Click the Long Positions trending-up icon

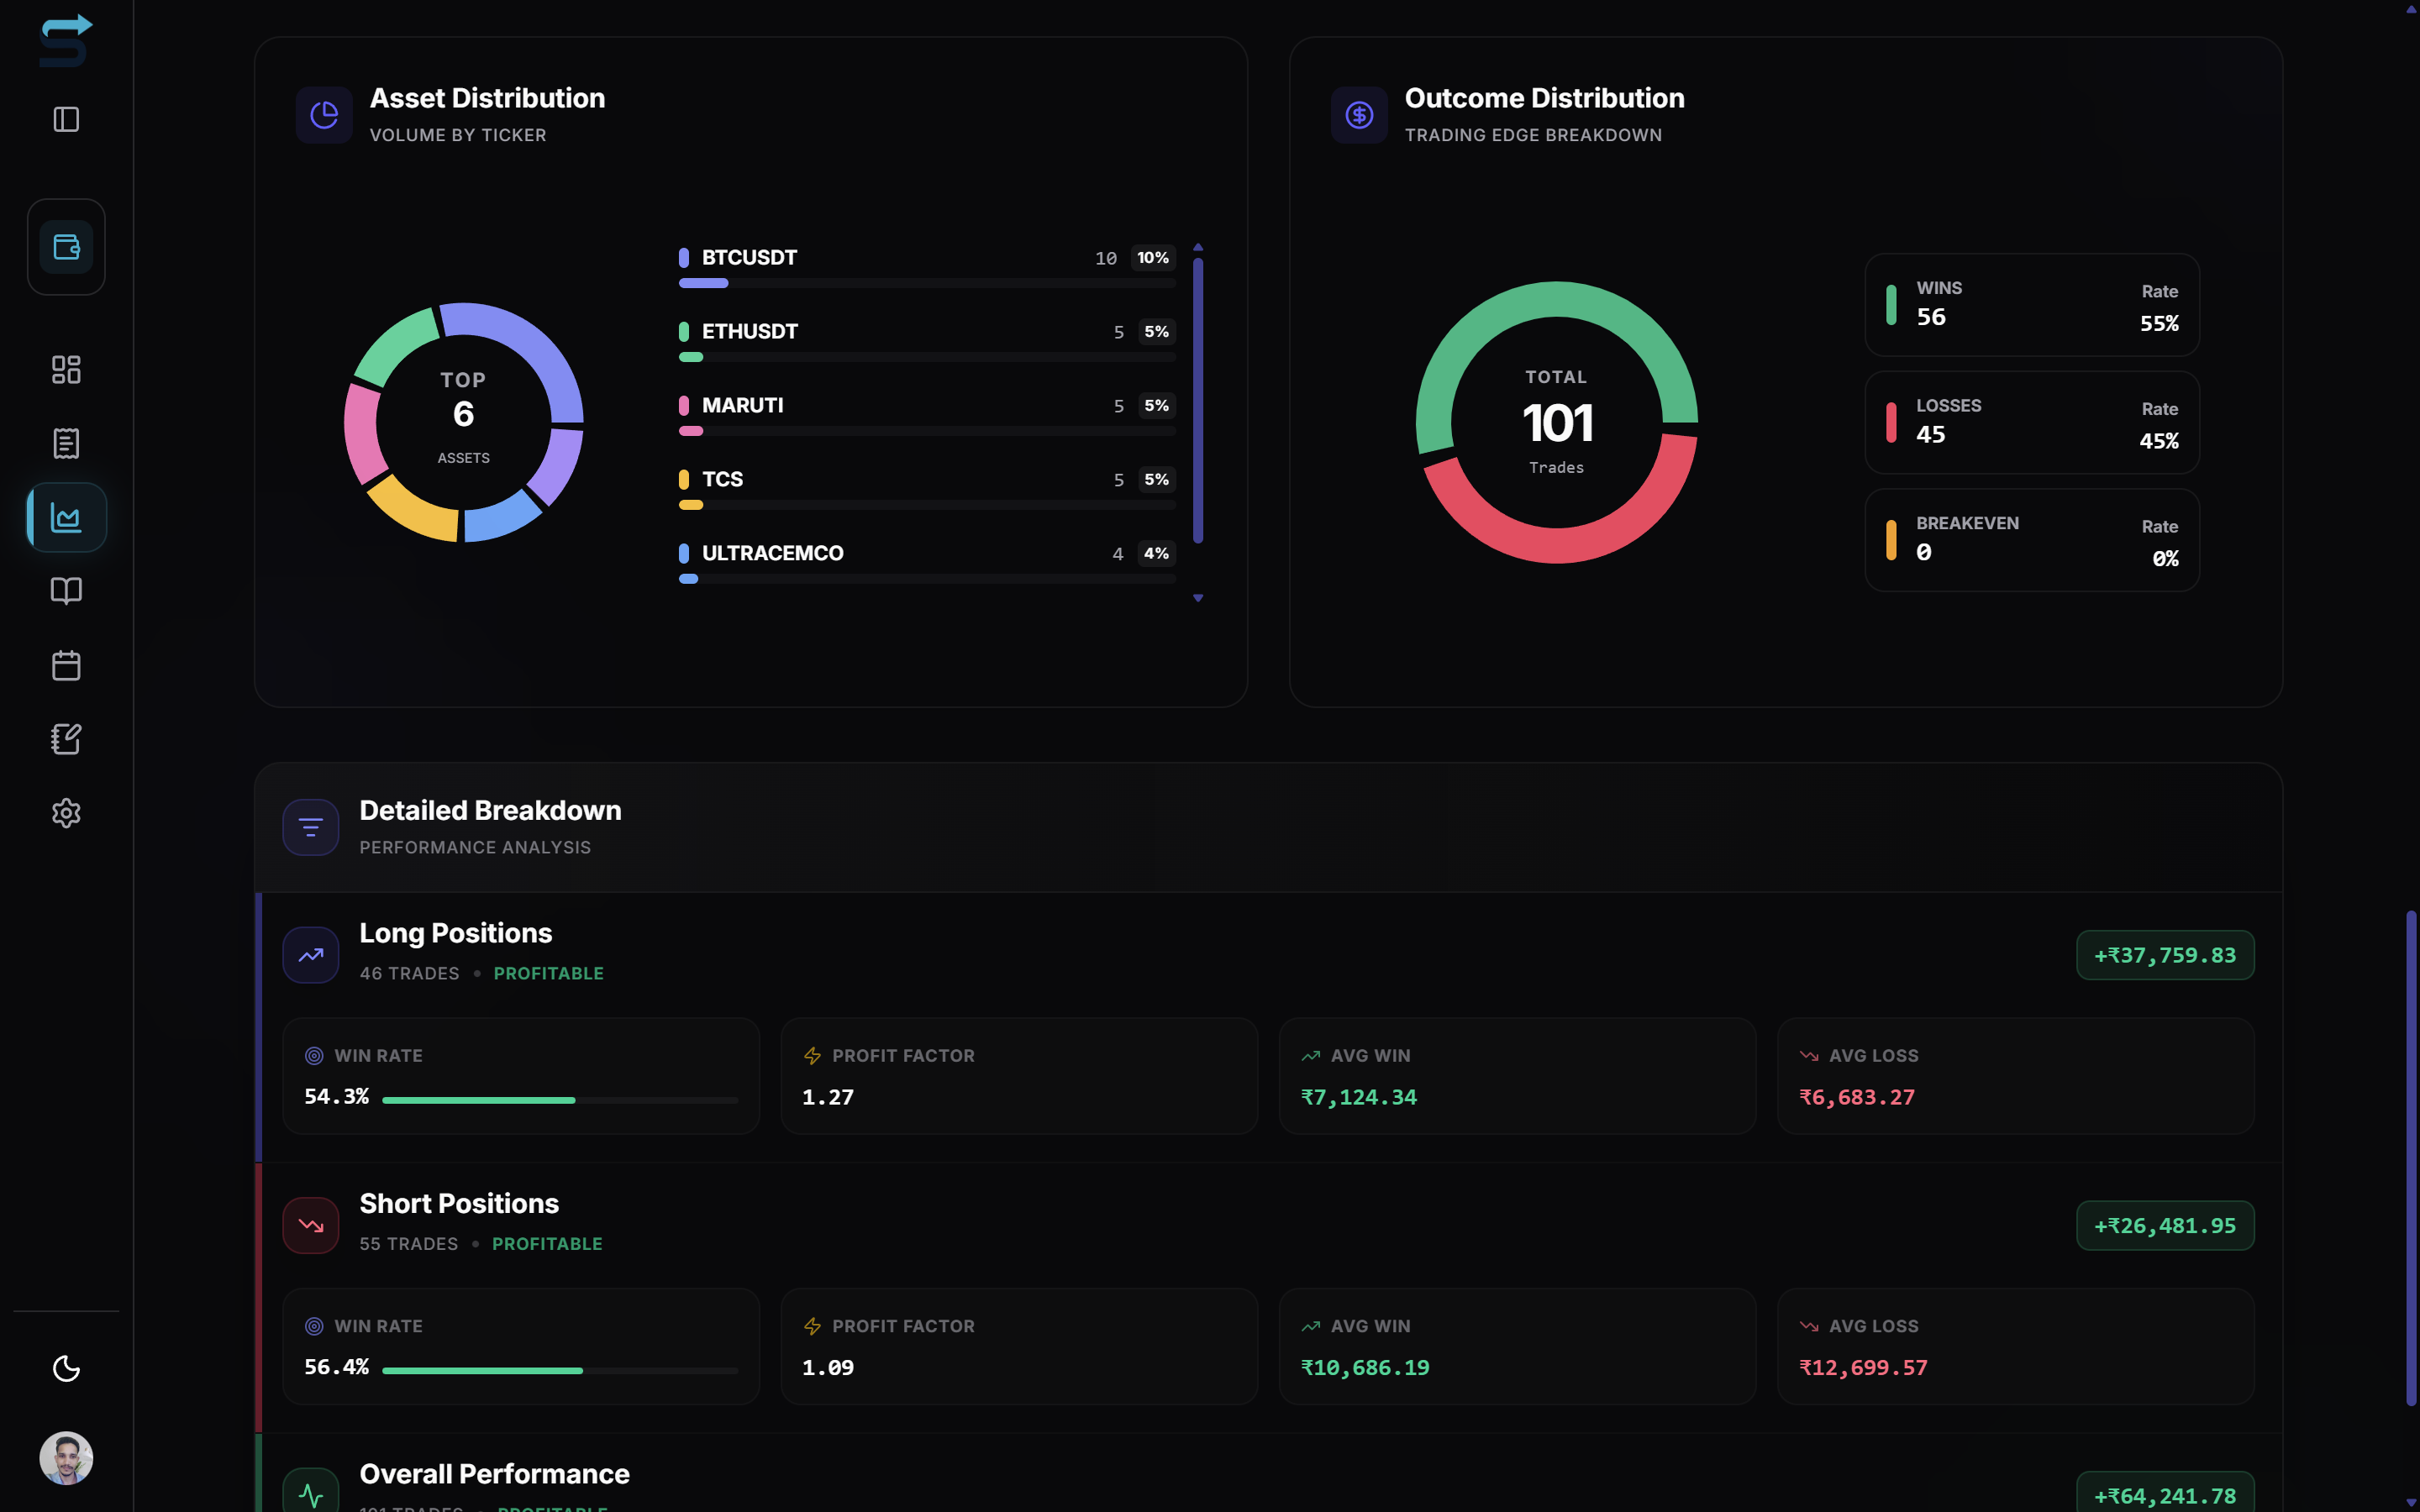(x=310, y=954)
